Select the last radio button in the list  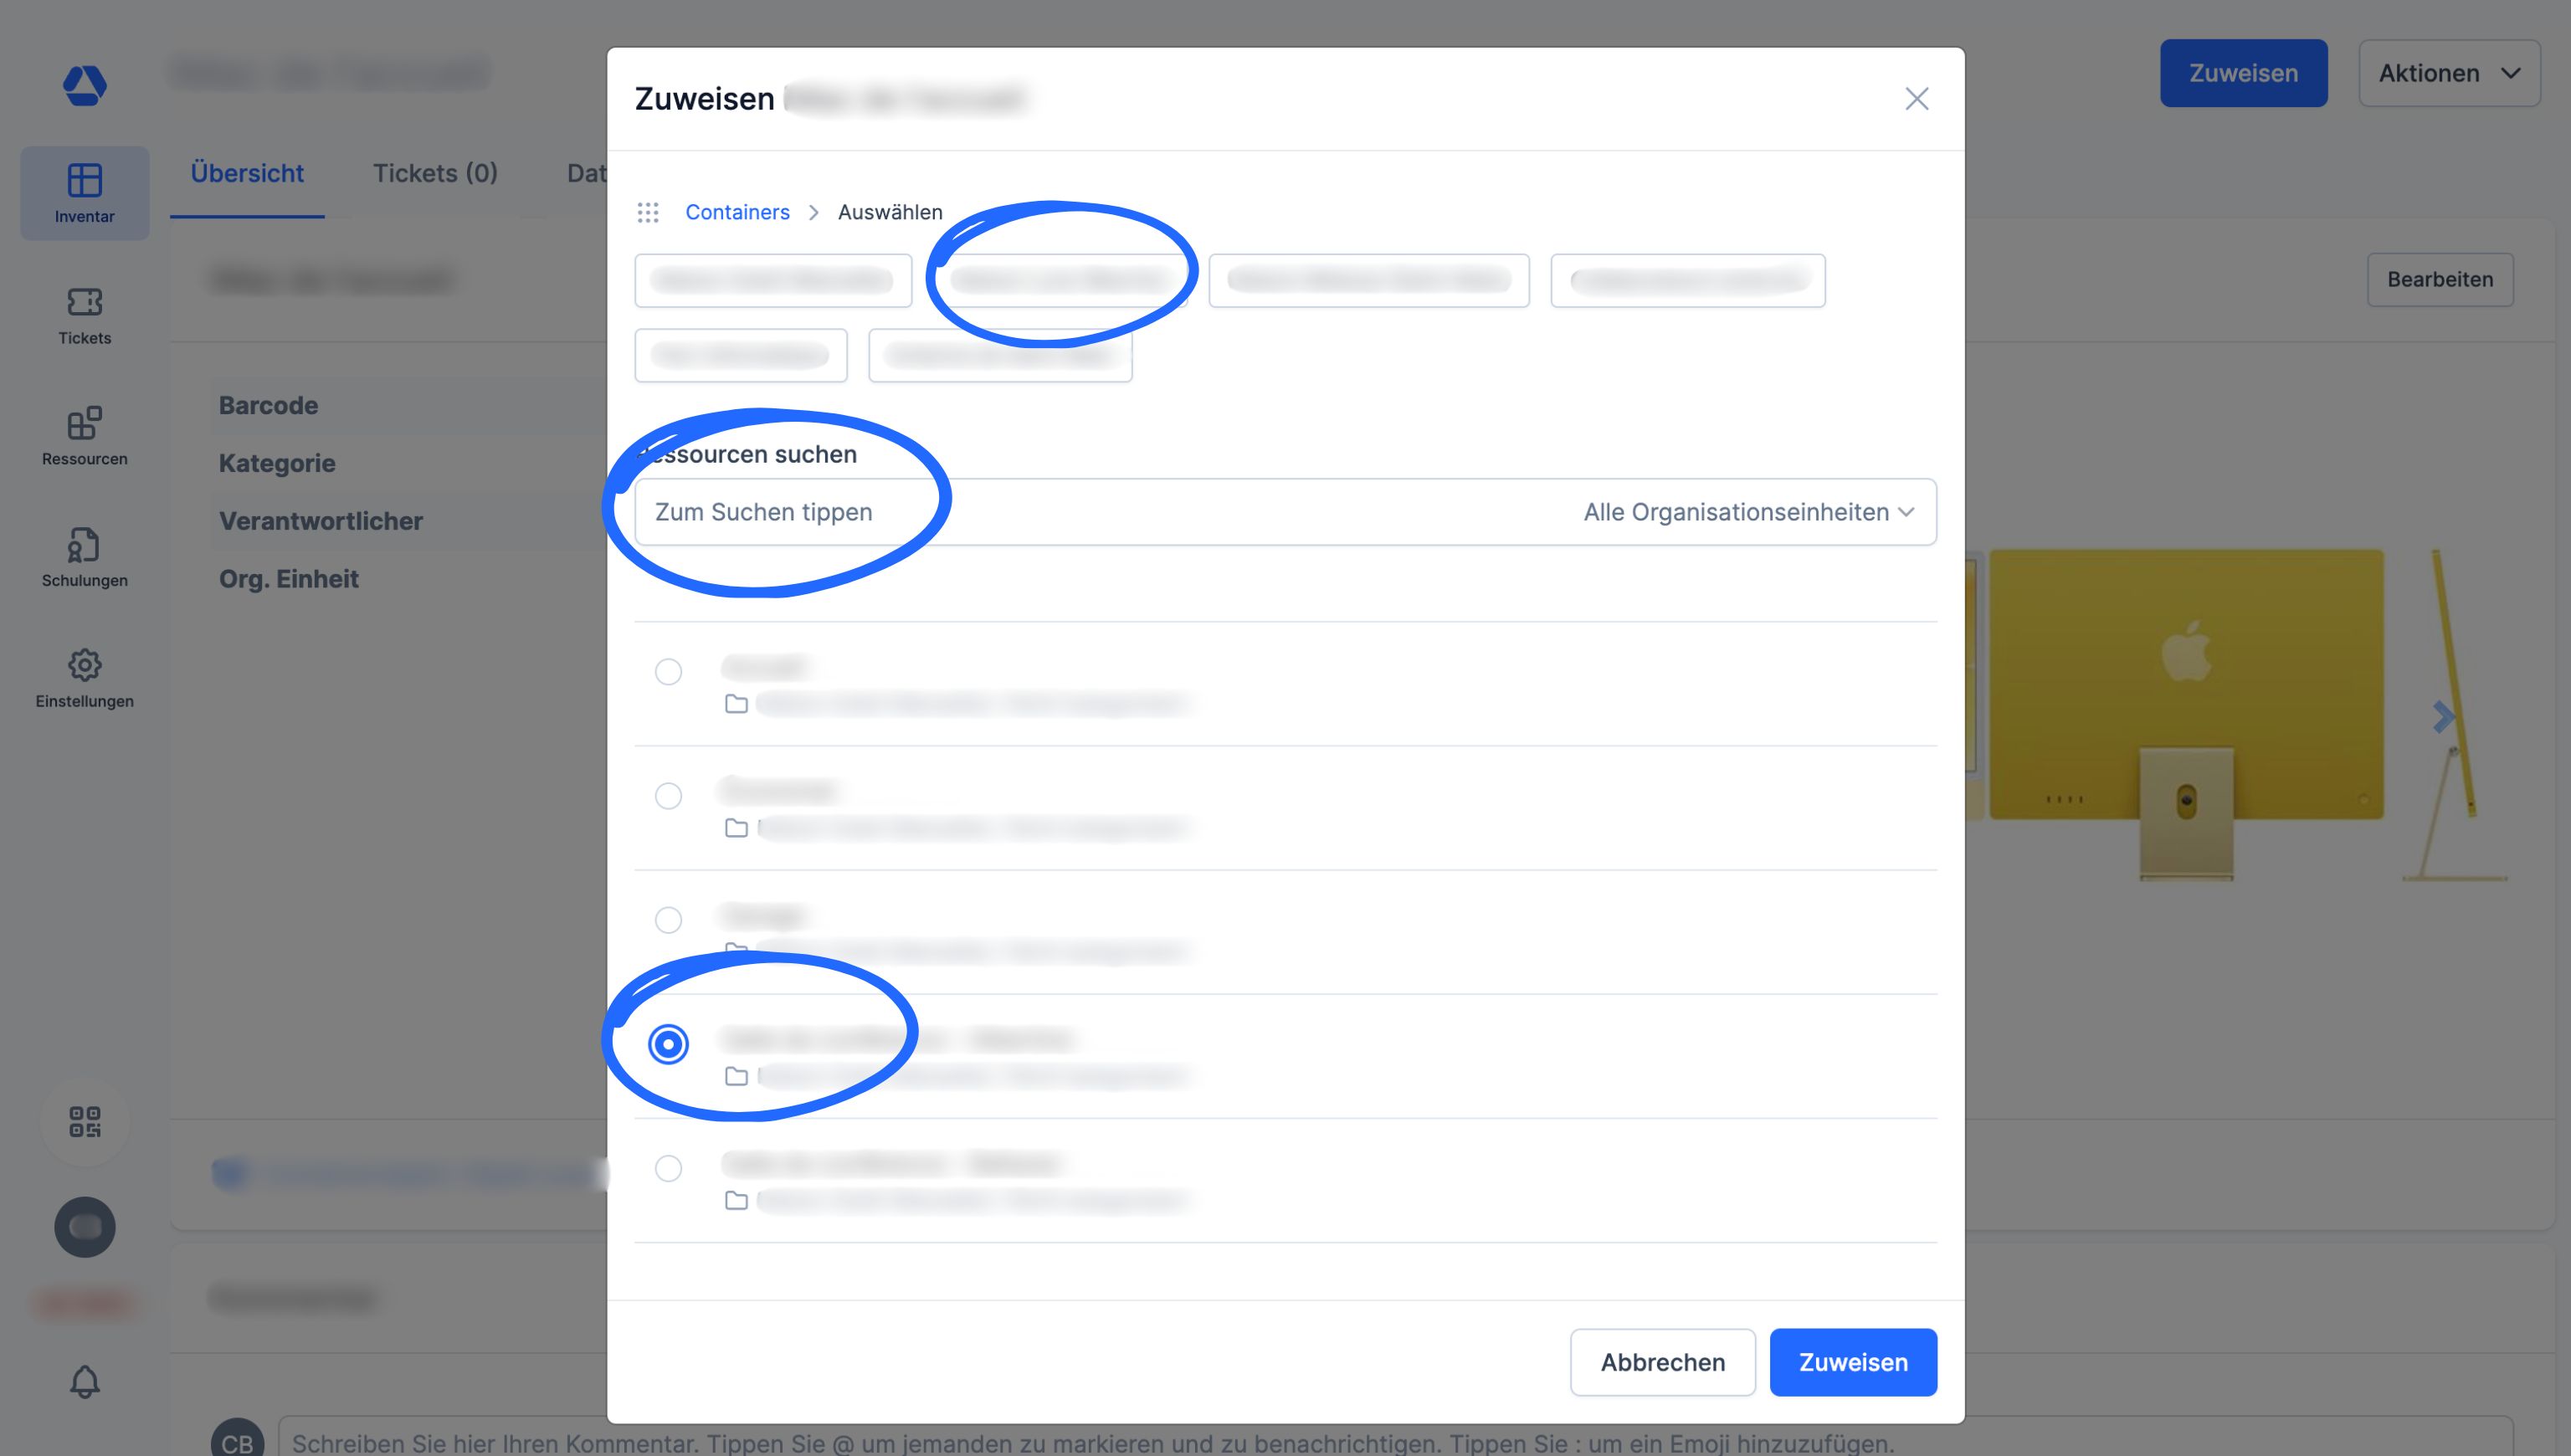[668, 1168]
